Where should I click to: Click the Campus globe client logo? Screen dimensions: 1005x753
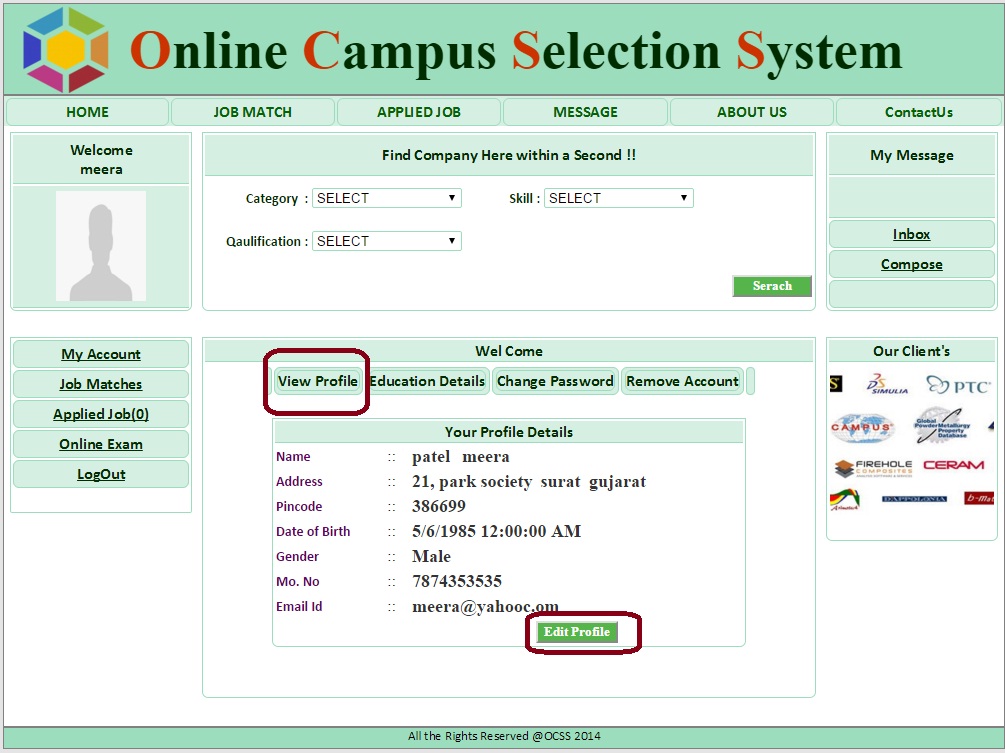861,427
